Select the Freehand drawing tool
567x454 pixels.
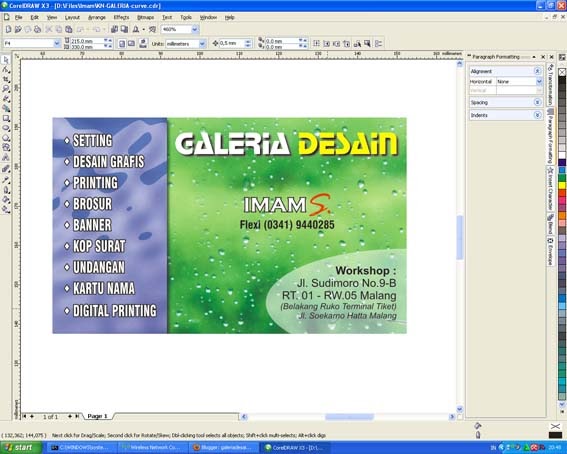point(6,98)
